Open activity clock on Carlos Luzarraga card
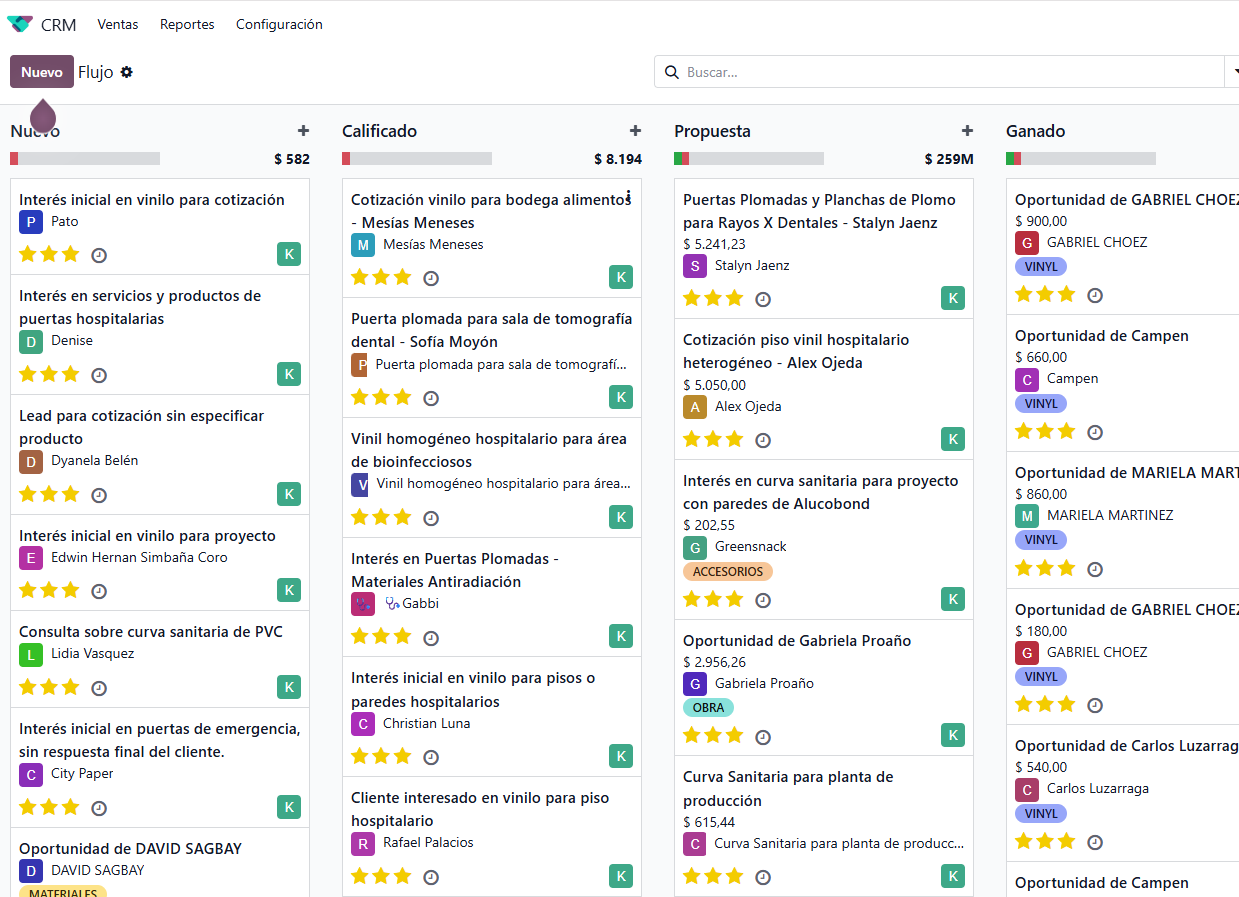The image size is (1239, 897). coord(1095,842)
